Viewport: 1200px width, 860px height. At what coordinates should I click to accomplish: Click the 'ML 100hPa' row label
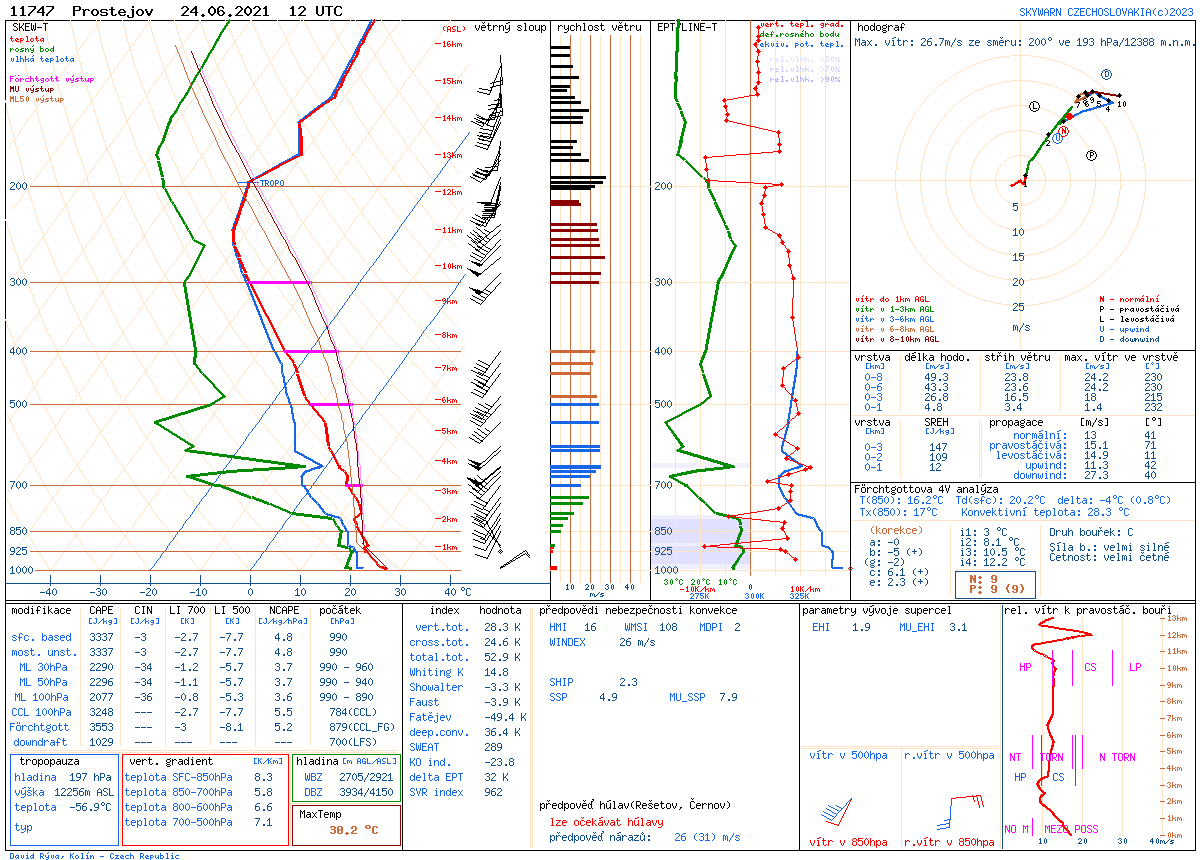click(43, 697)
